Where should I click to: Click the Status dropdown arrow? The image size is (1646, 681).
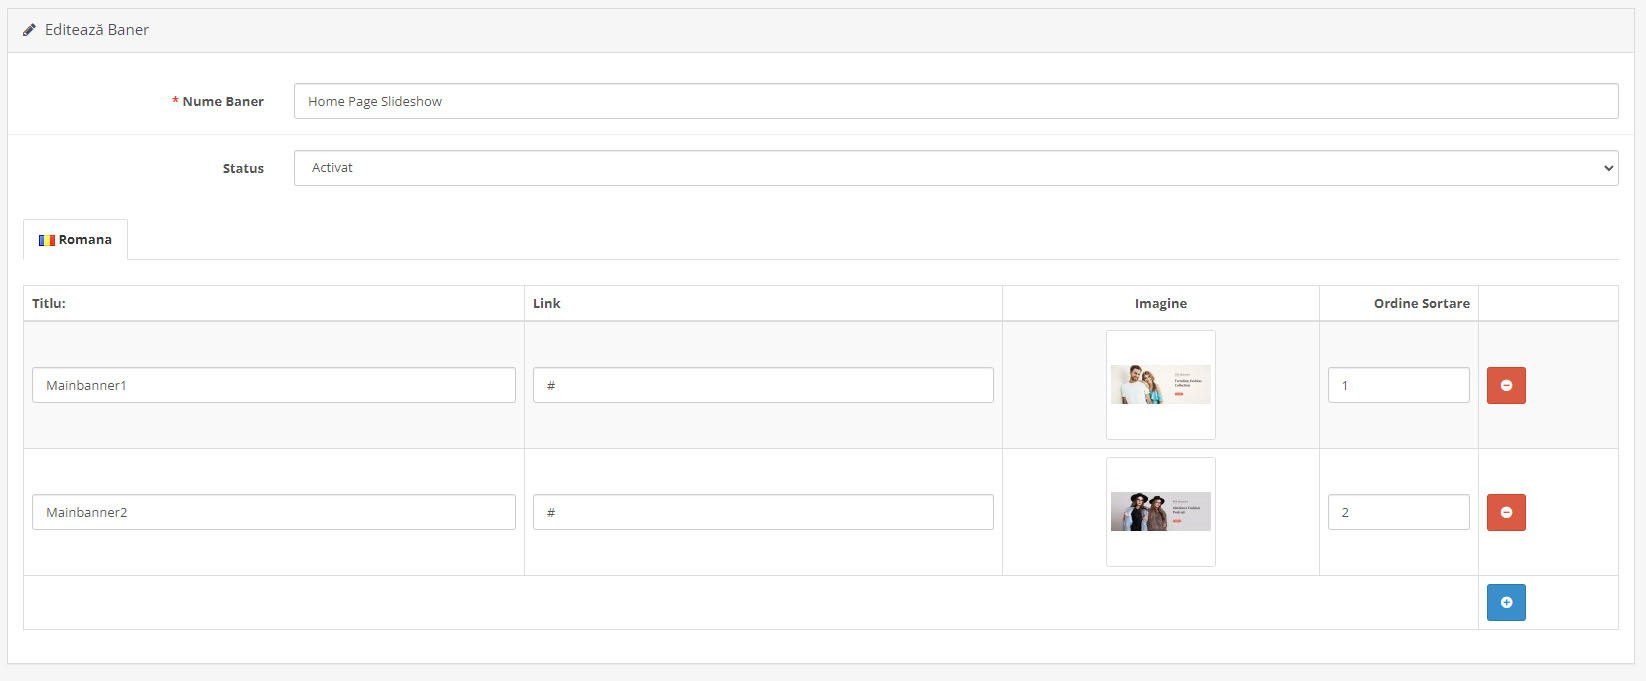[x=1608, y=168]
